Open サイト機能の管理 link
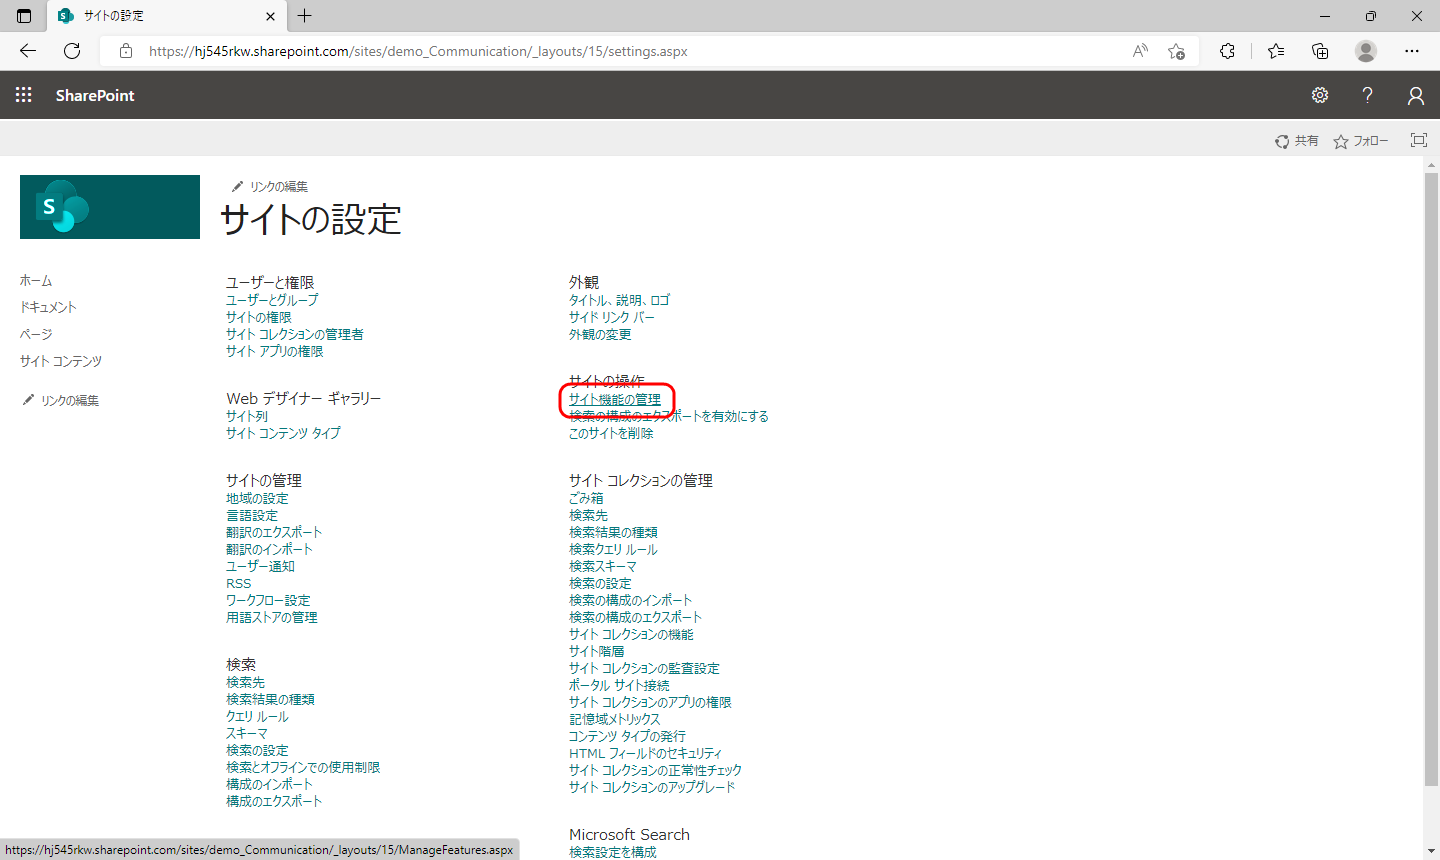This screenshot has height=860, width=1440. tap(615, 399)
